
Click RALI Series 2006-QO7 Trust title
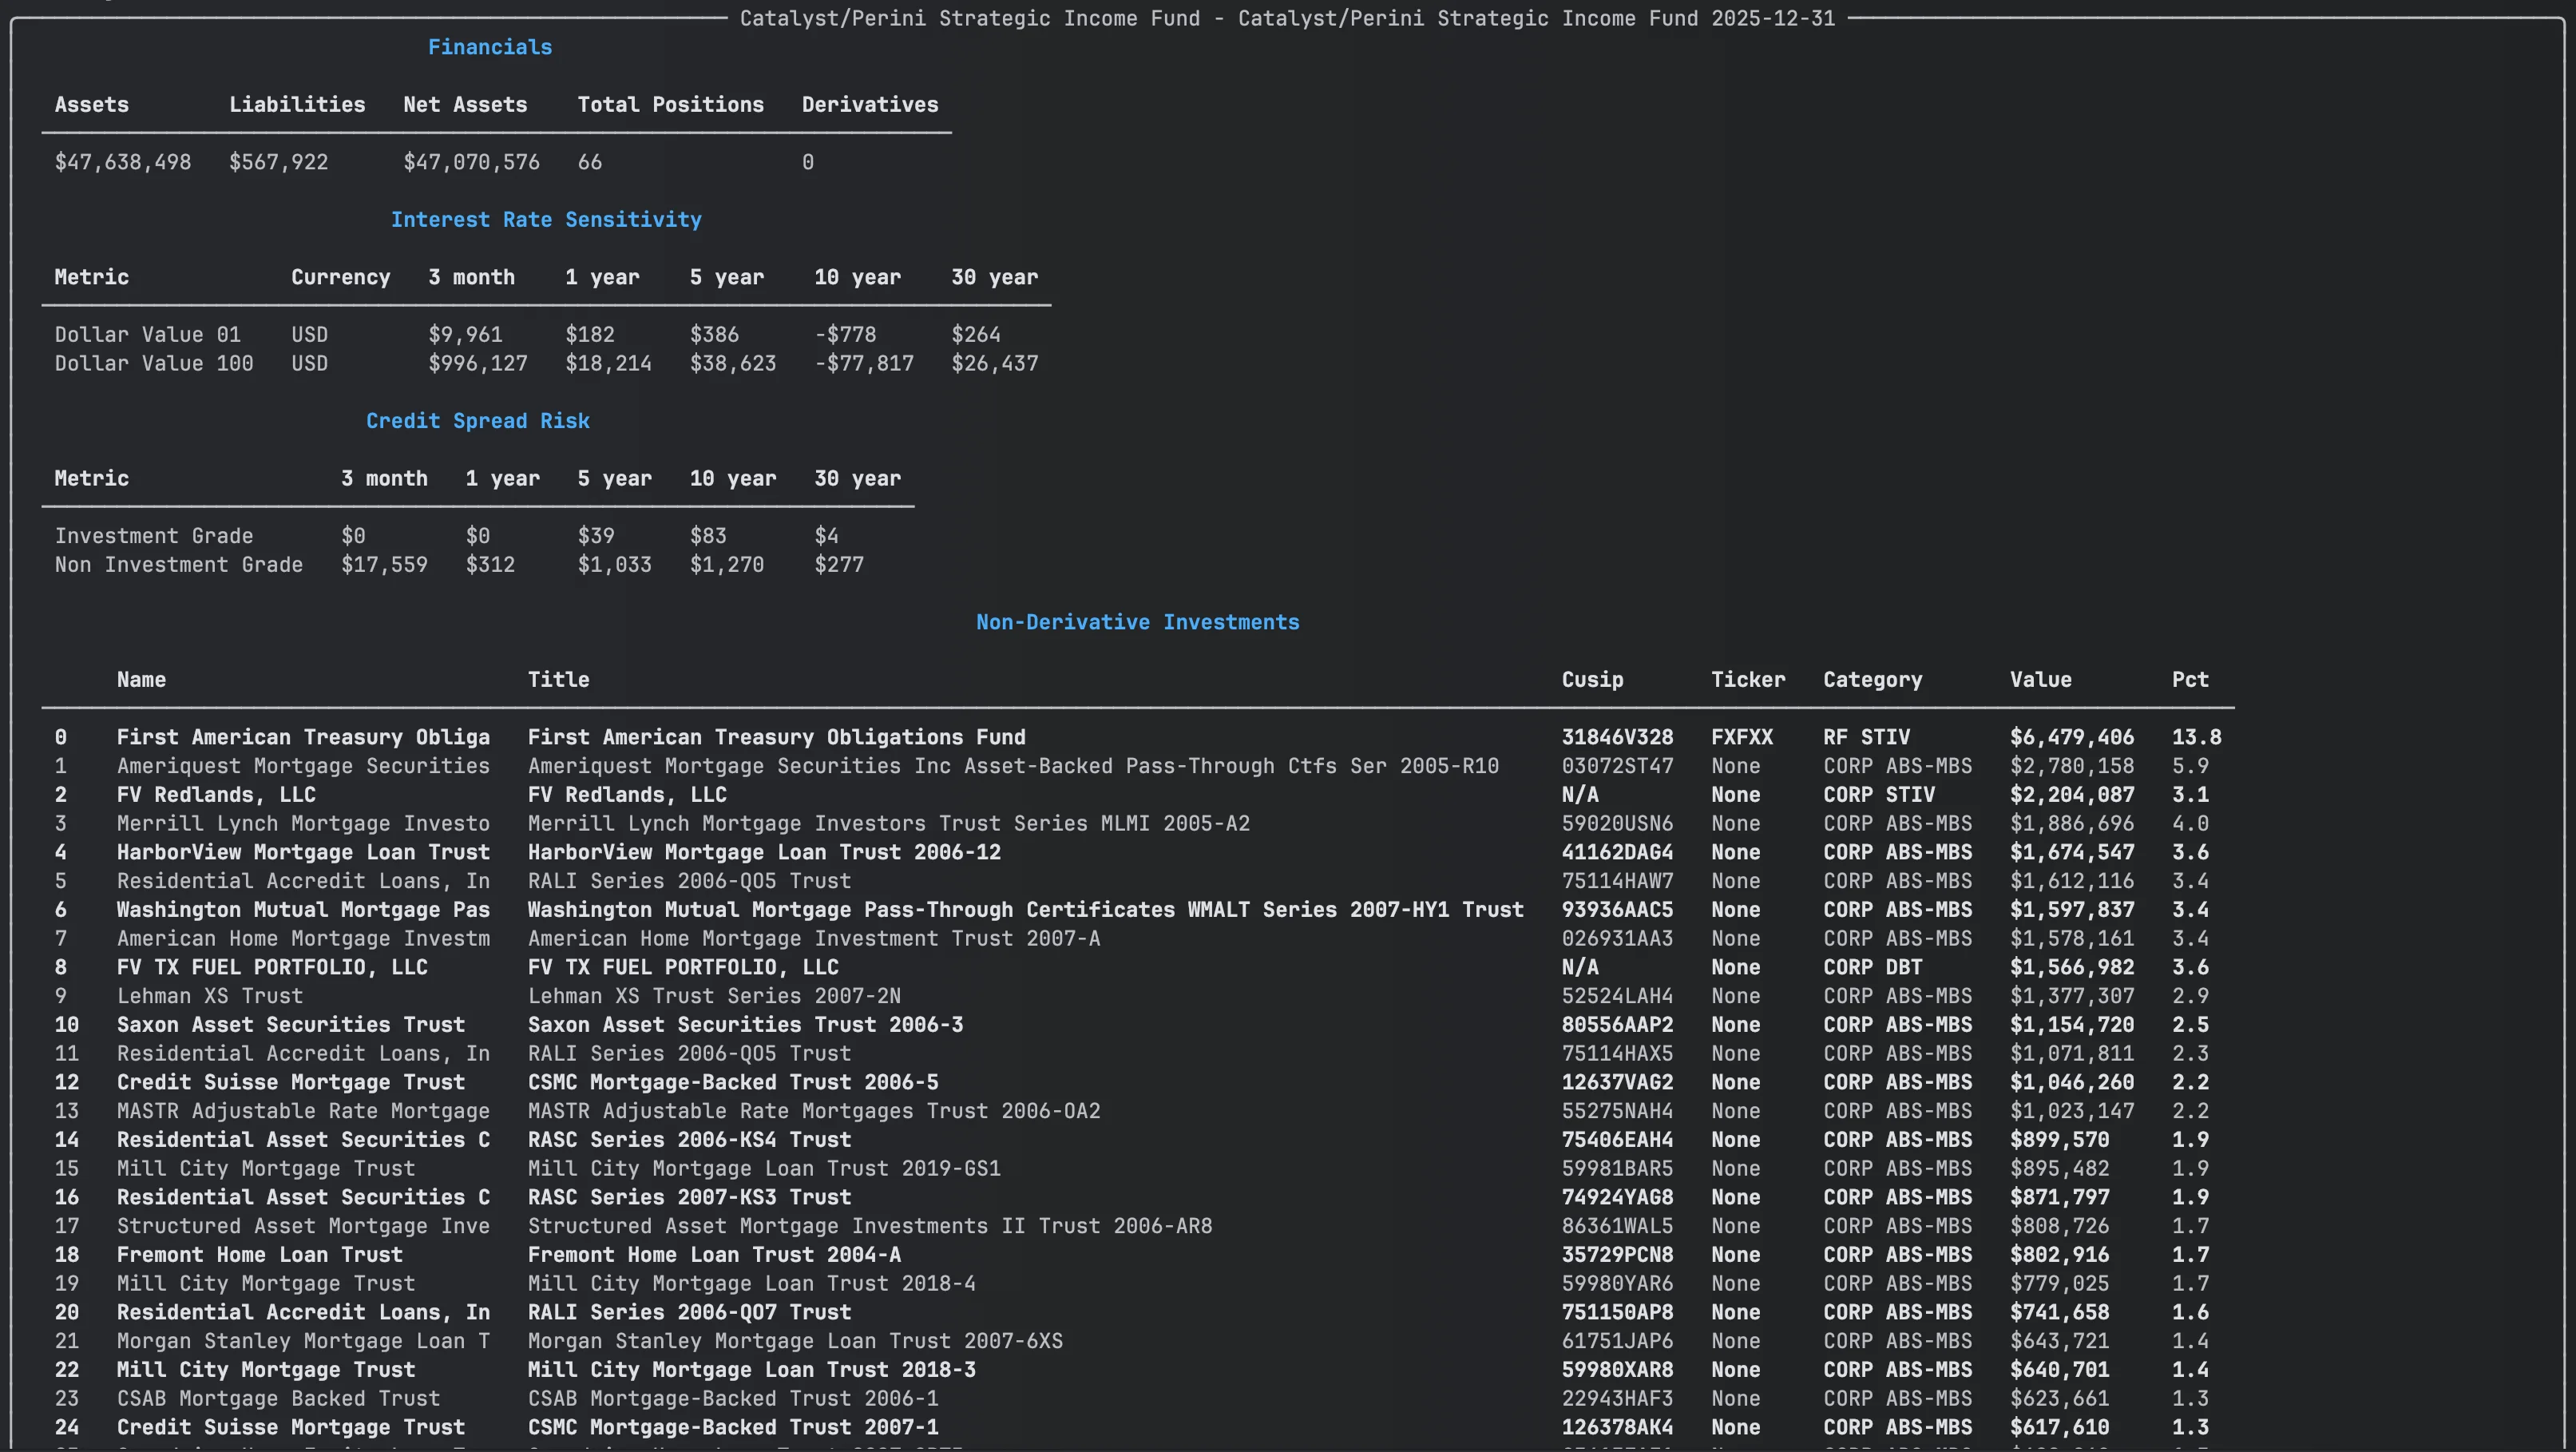[x=690, y=1312]
